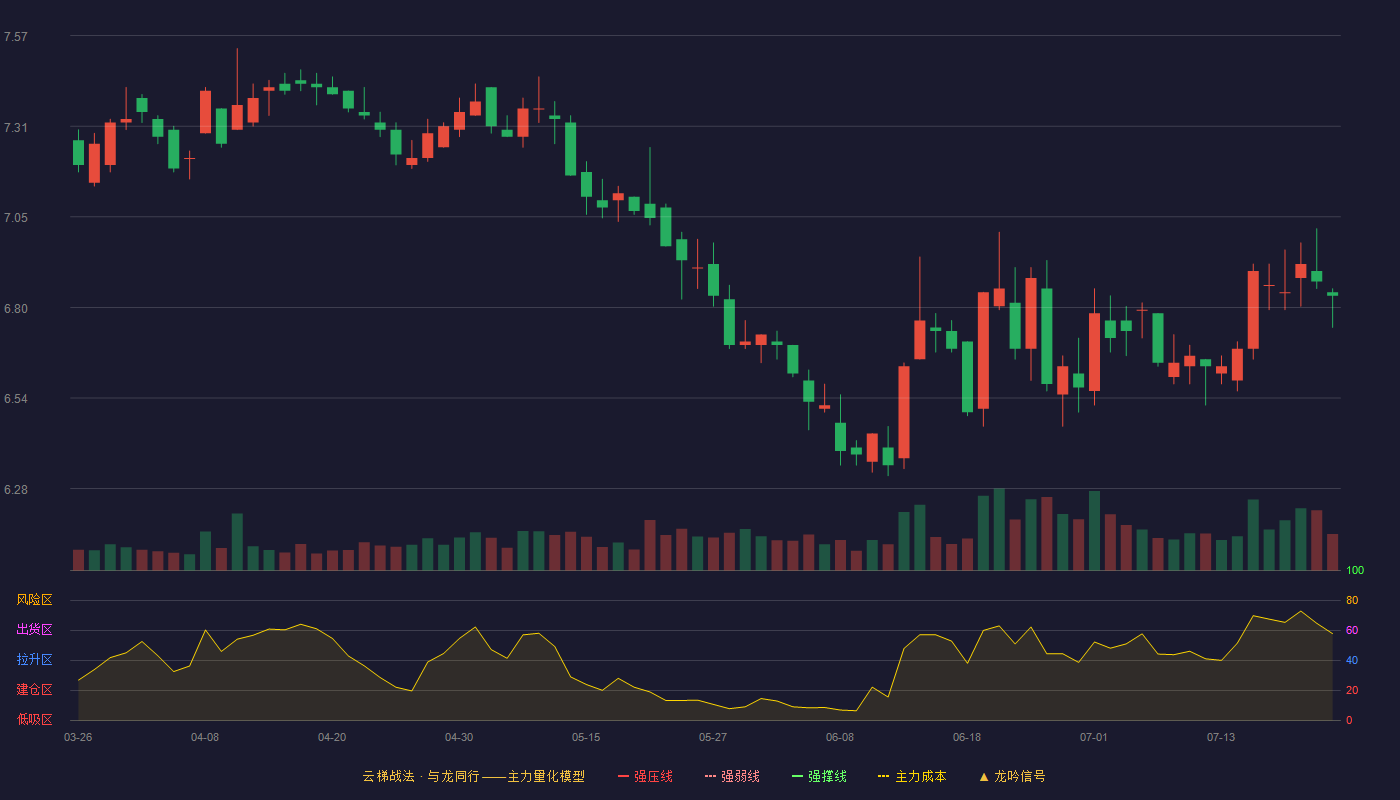Click the blue 40 indicator scale label
The width and height of the screenshot is (1400, 800).
tap(1352, 661)
